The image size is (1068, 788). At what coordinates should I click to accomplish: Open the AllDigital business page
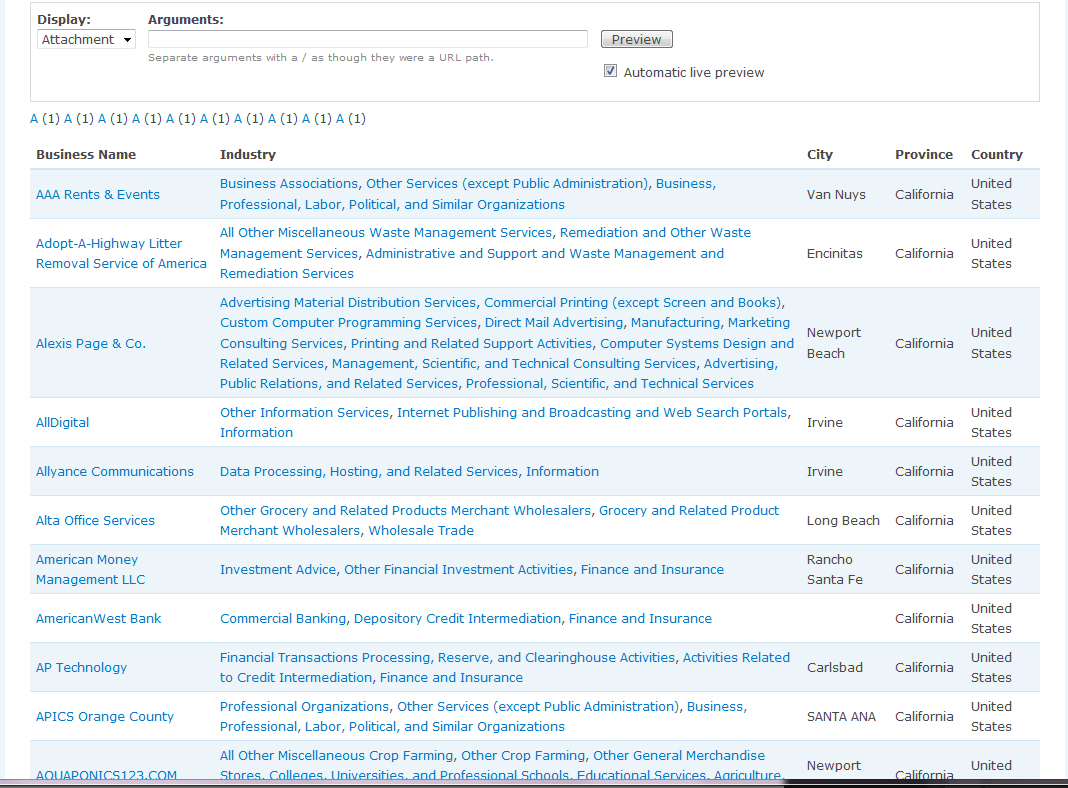pos(62,423)
